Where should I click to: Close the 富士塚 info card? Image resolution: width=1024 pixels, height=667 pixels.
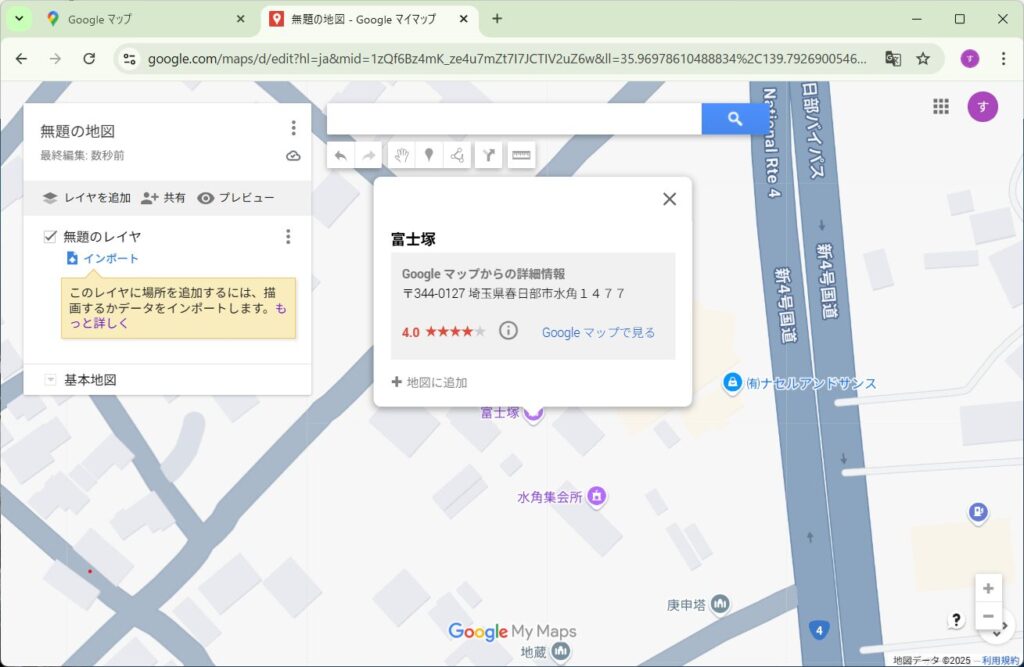pos(669,199)
